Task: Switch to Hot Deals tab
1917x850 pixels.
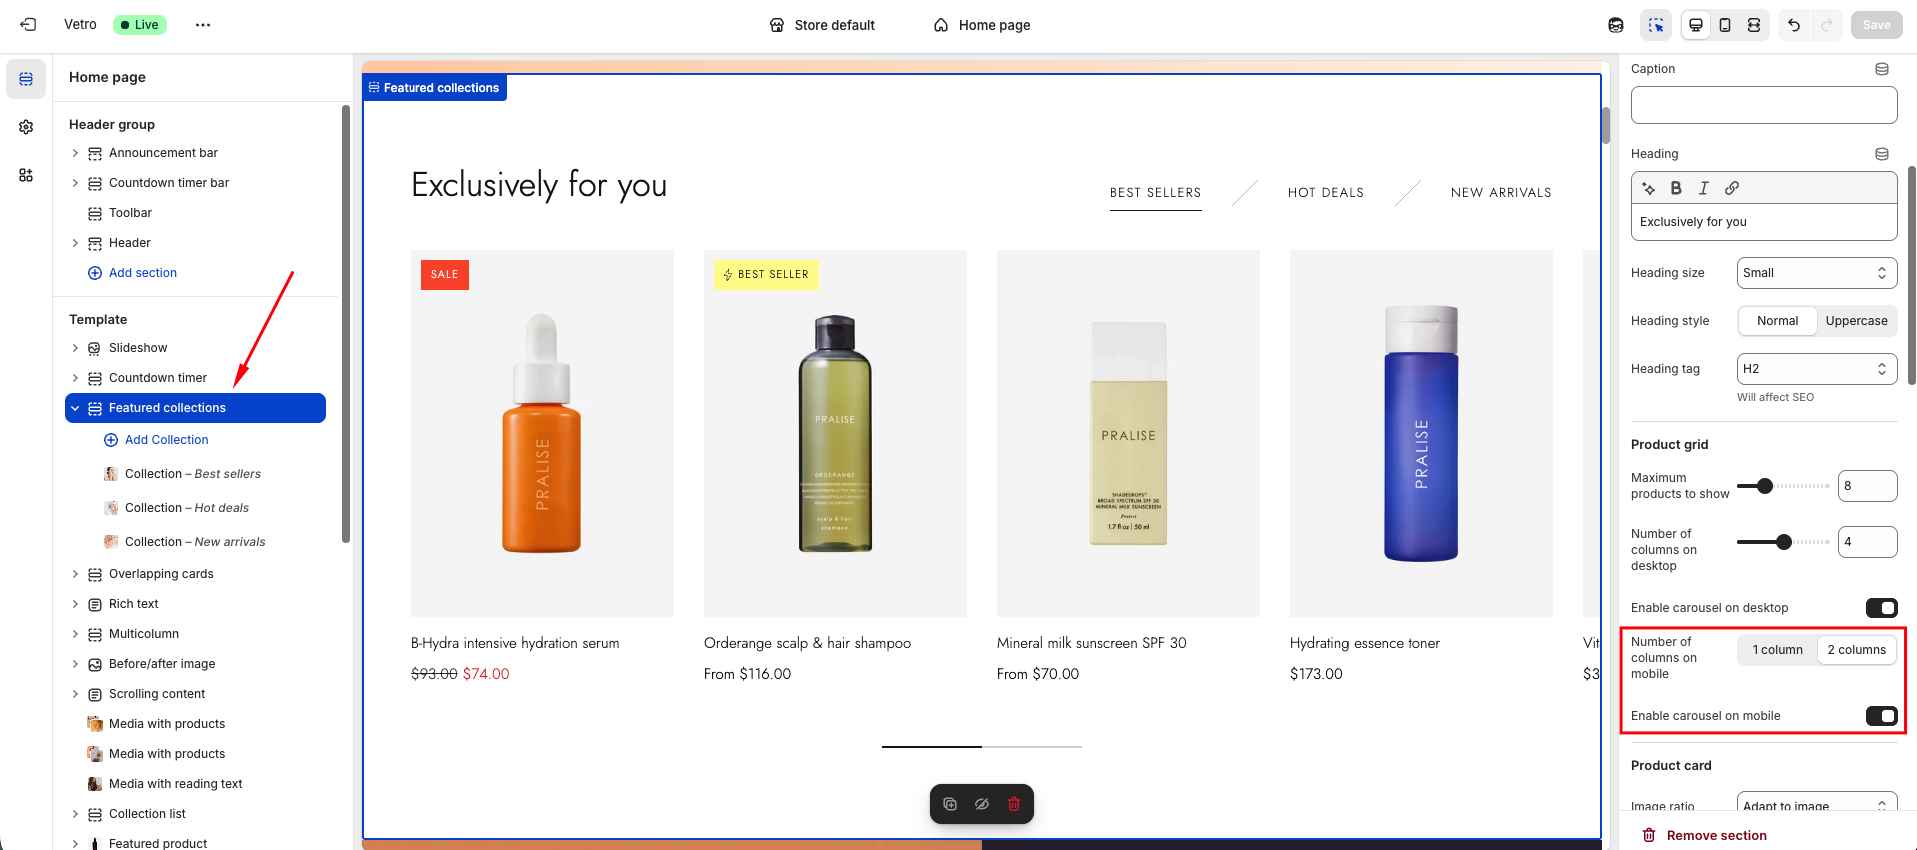Action: click(1325, 193)
